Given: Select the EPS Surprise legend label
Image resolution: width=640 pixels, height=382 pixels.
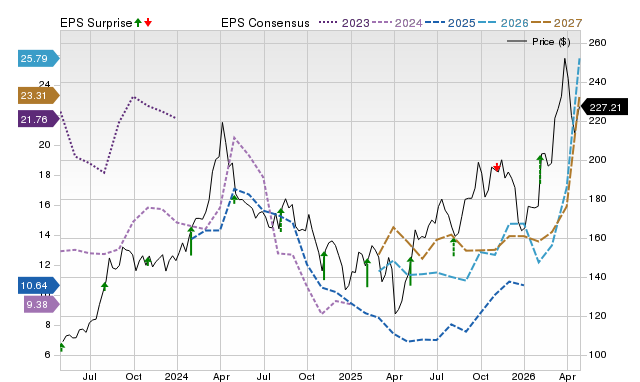Looking at the screenshot, I should (x=96, y=23).
